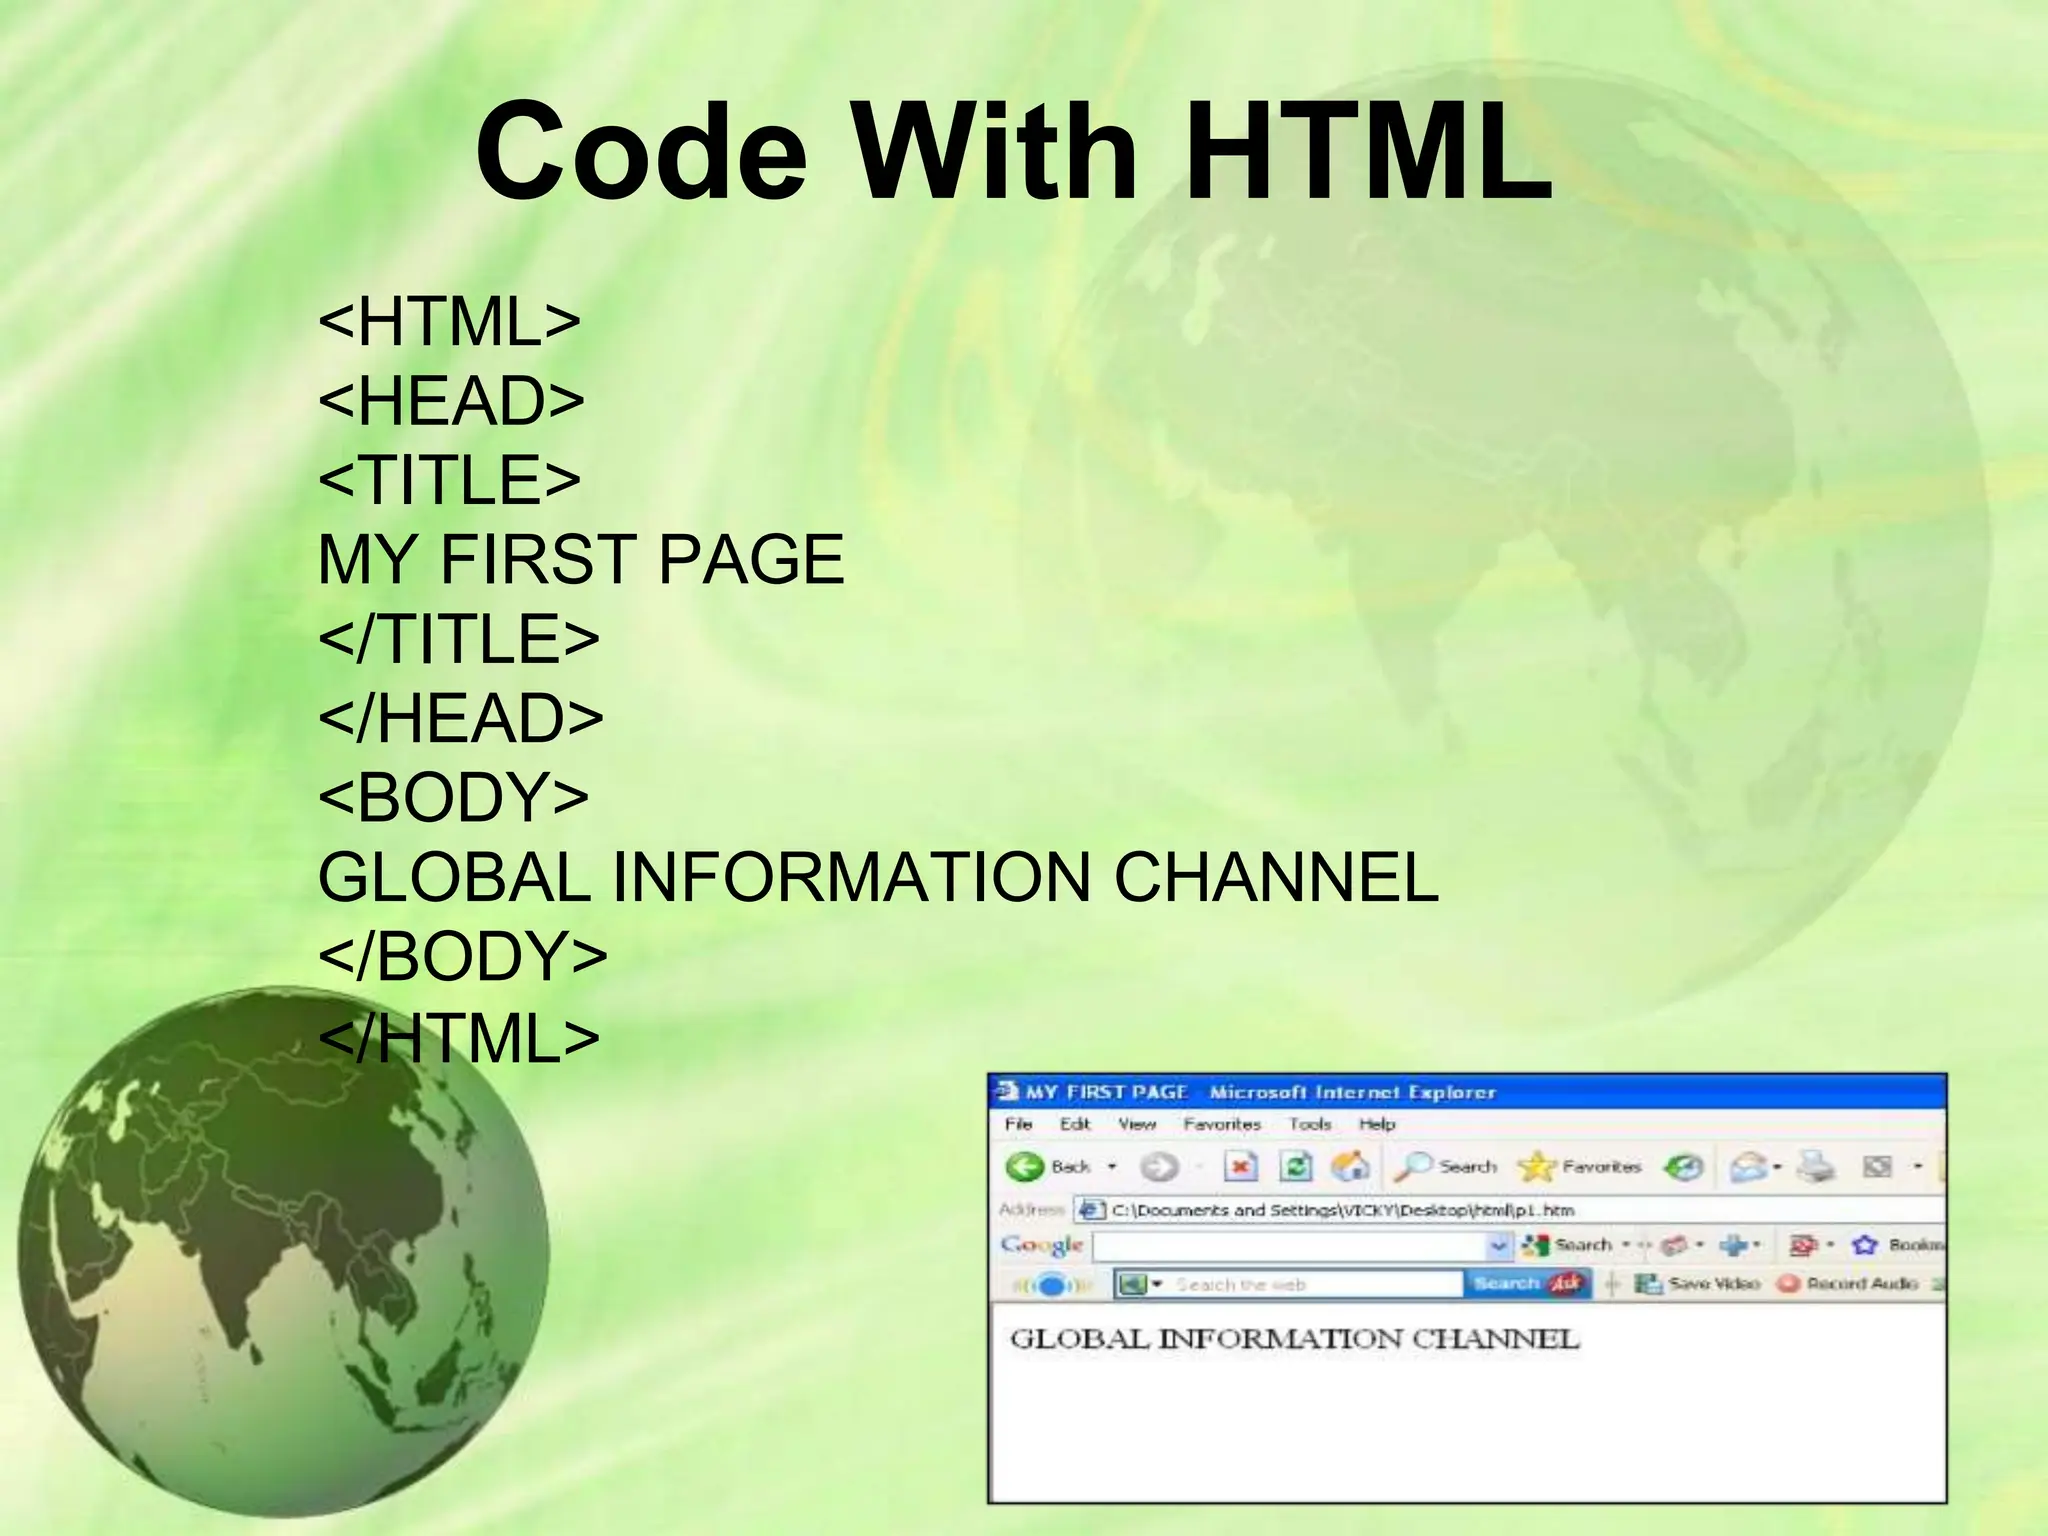Open the Google toolbar search box dropdown

1497,1246
